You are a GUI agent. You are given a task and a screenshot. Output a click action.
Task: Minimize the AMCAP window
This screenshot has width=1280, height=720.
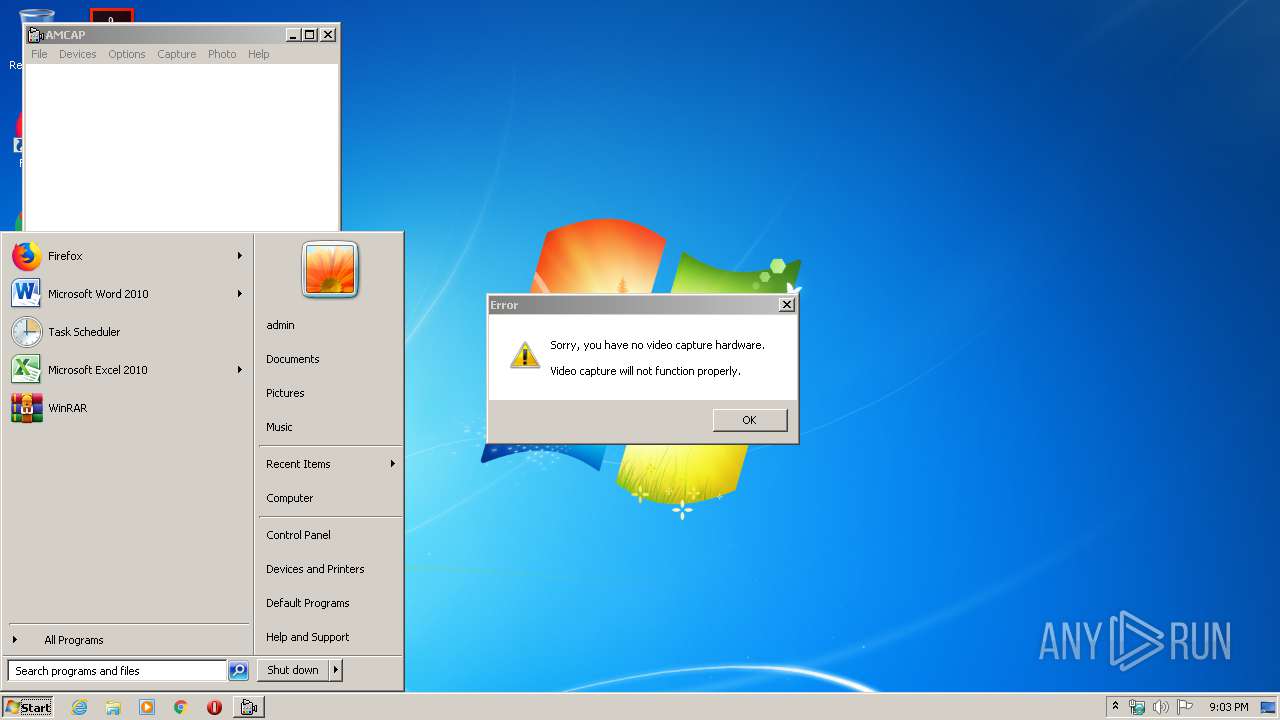click(293, 35)
